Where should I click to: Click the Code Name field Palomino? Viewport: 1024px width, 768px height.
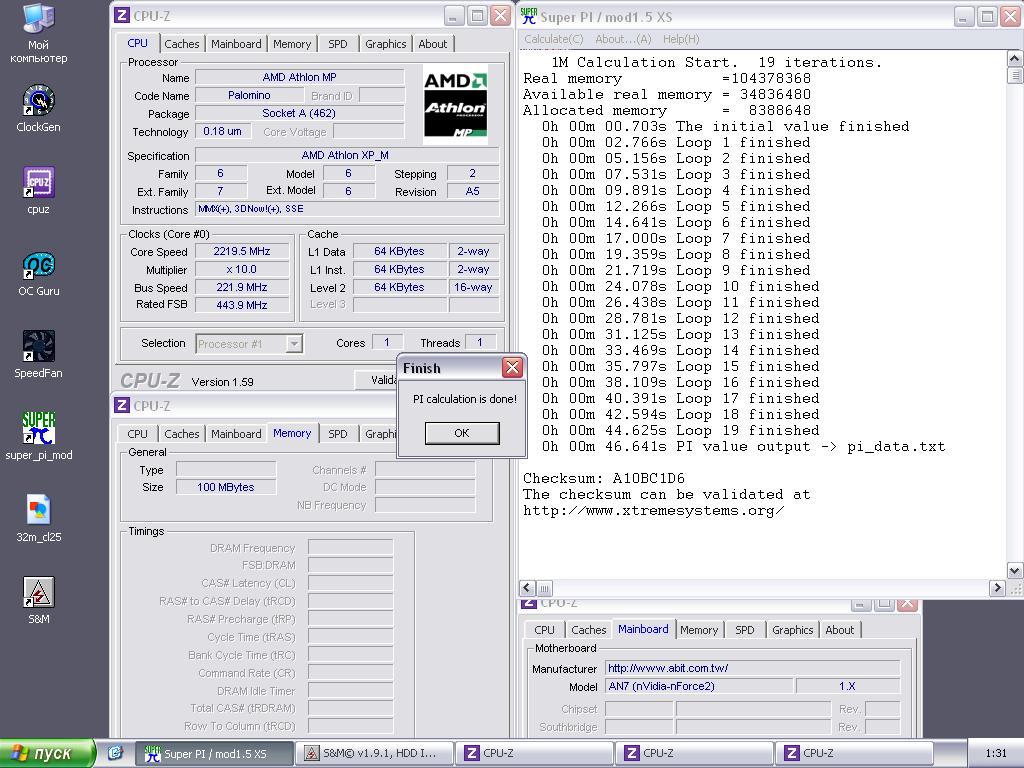[249, 95]
